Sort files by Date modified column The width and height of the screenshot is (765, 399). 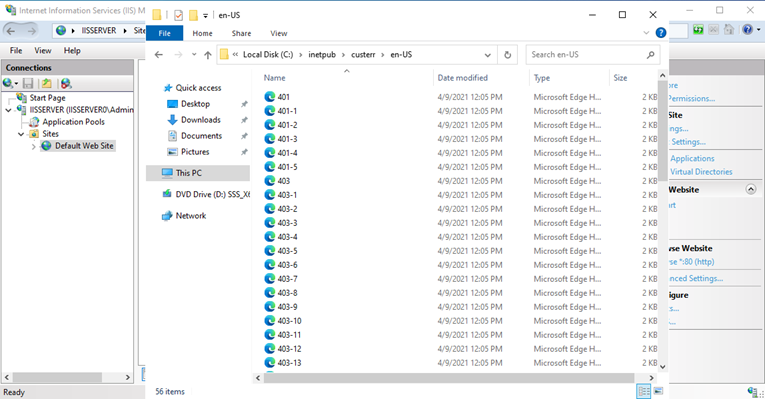tap(463, 78)
